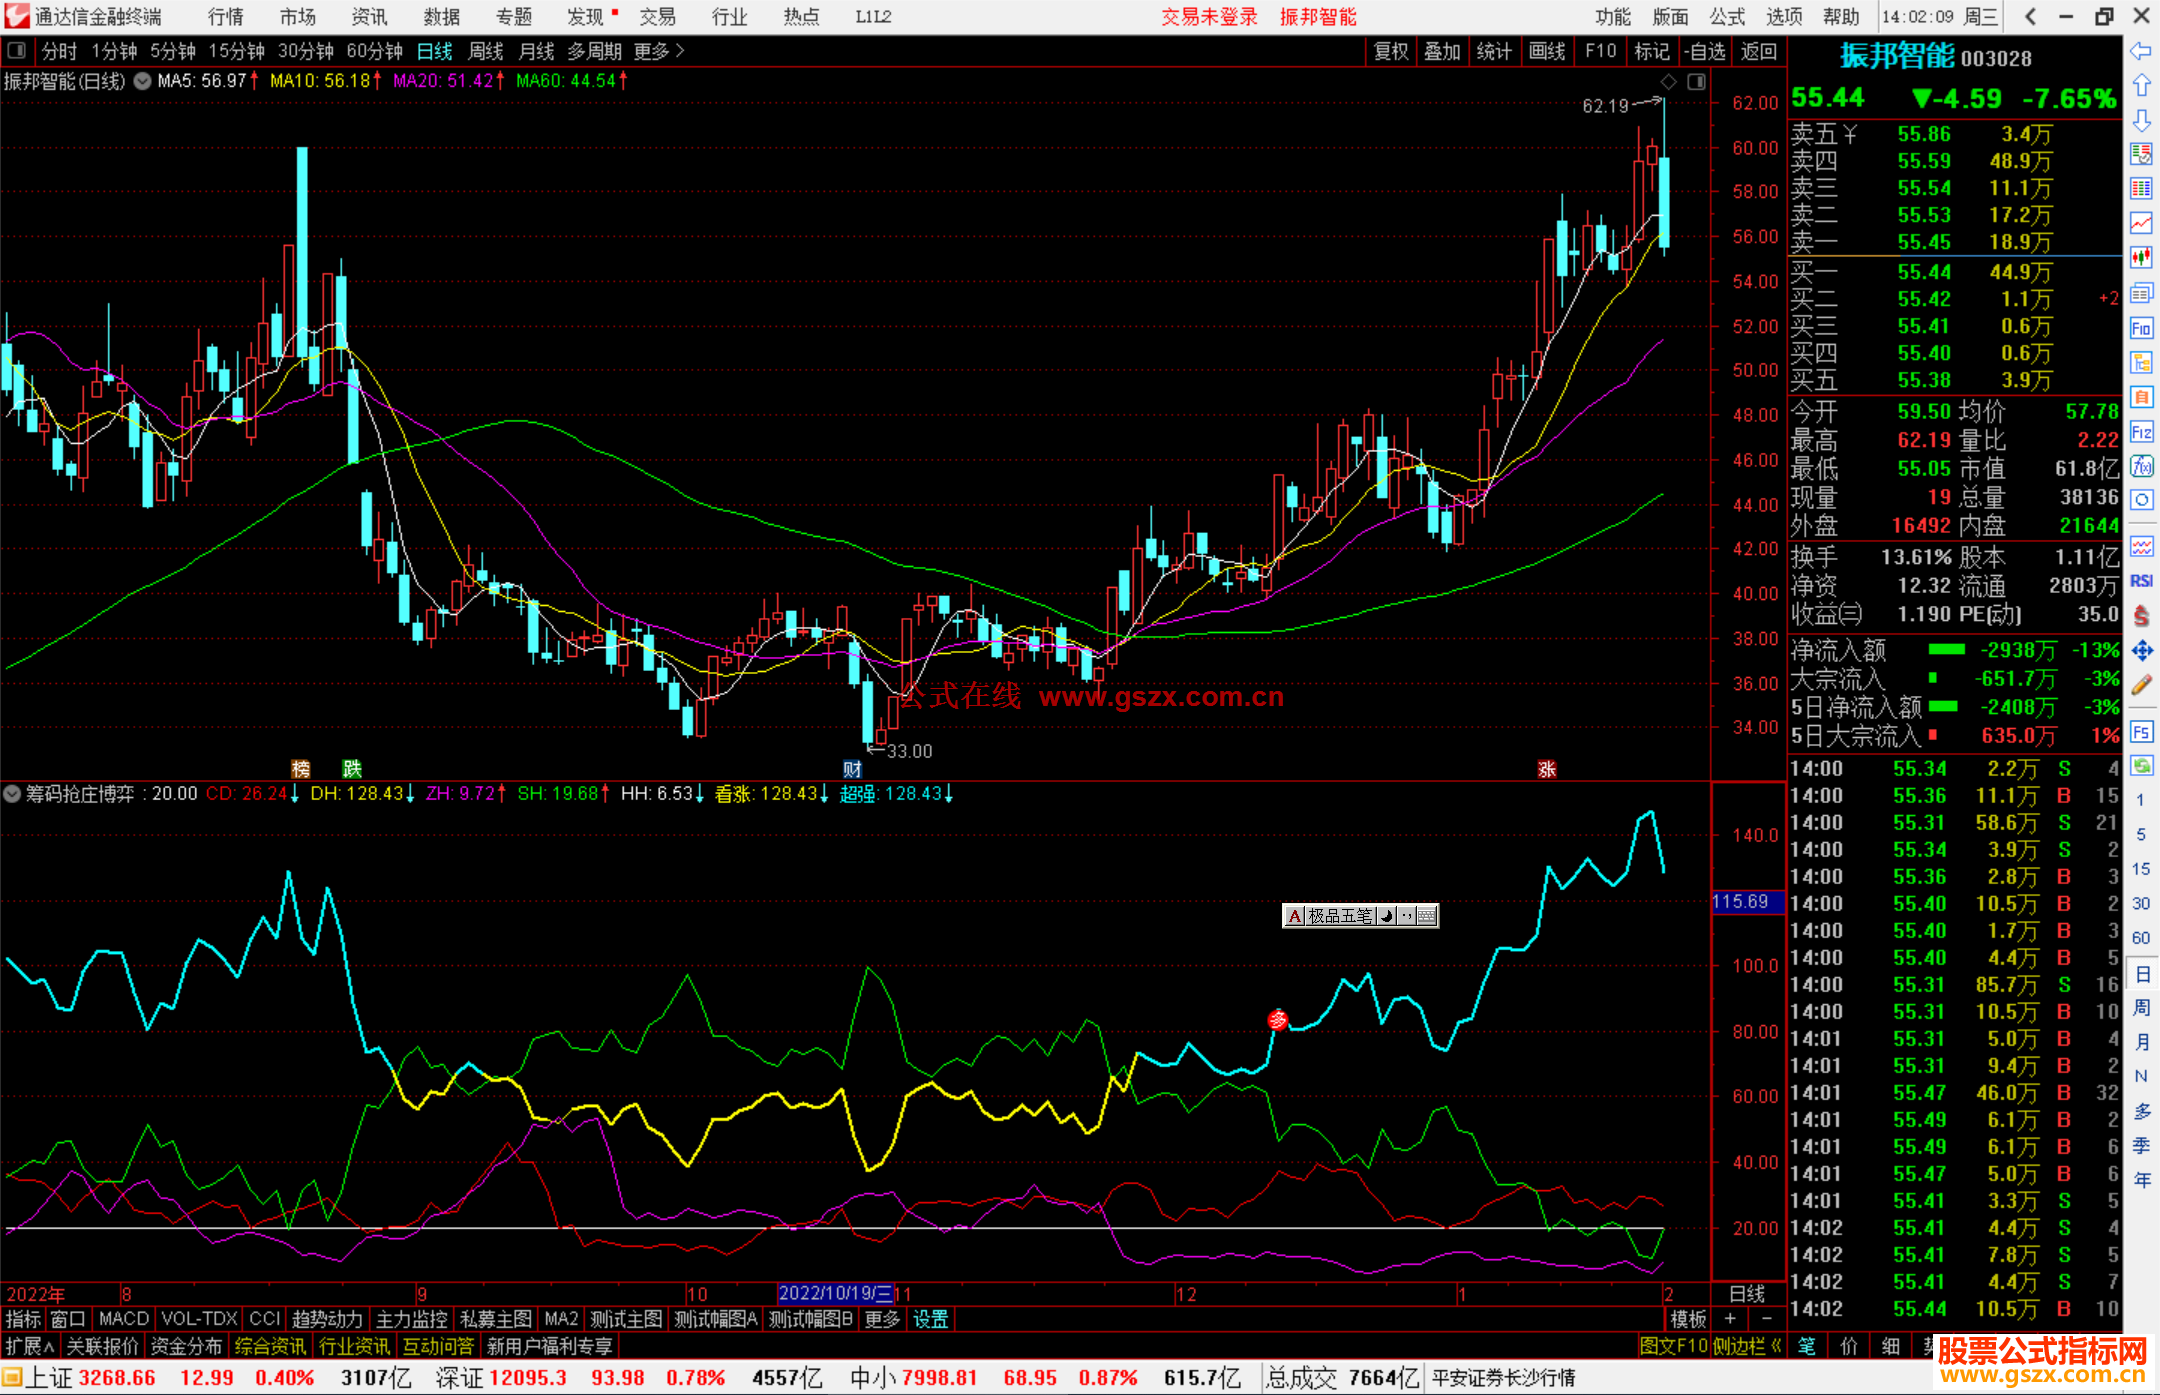Select the 月 period in right sidebar
The image size is (2160, 1395).
pyautogui.click(x=2141, y=1041)
